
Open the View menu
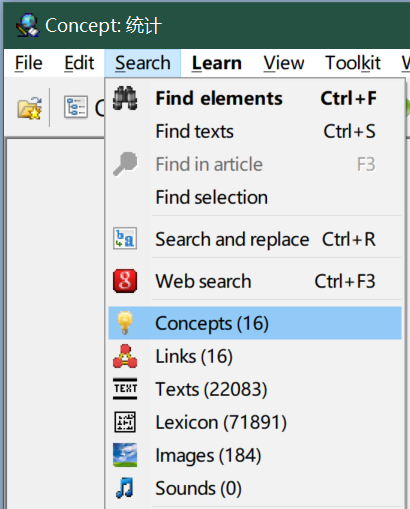(x=284, y=63)
